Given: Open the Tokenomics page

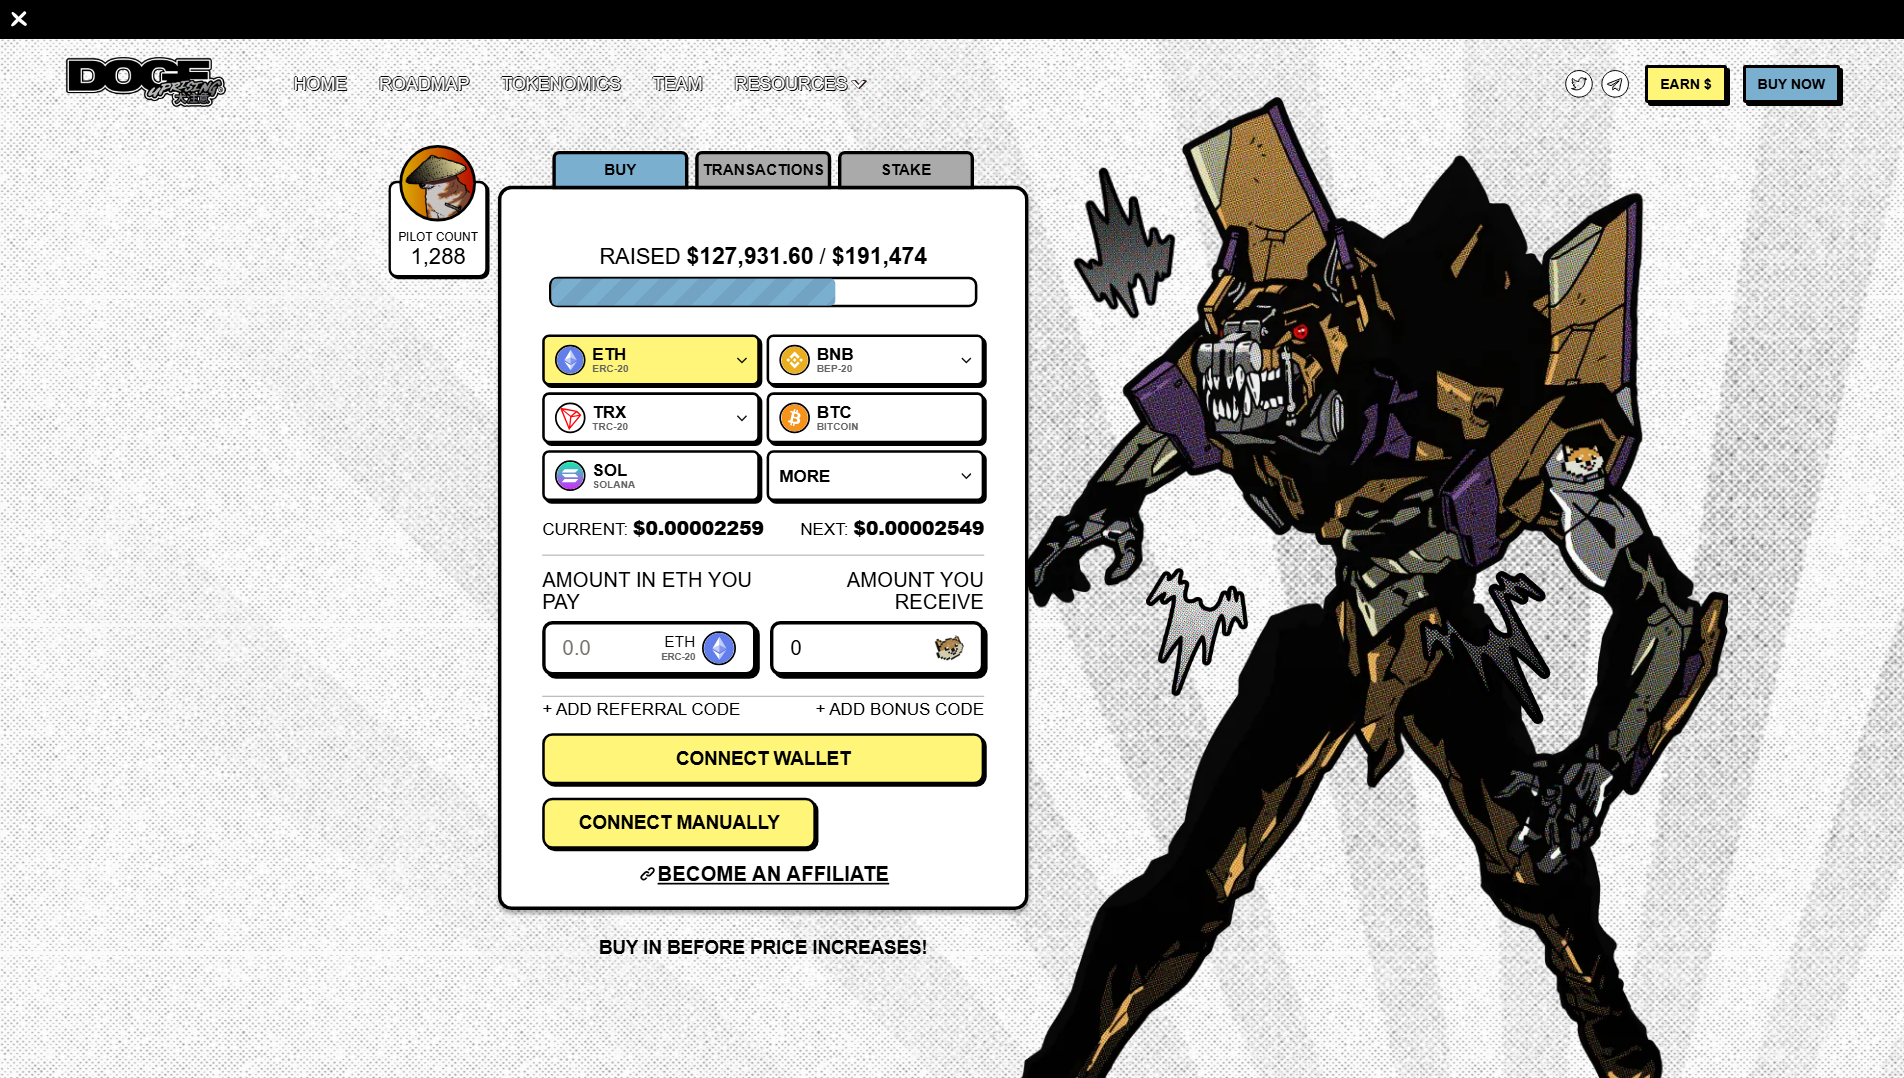Looking at the screenshot, I should click(x=561, y=84).
